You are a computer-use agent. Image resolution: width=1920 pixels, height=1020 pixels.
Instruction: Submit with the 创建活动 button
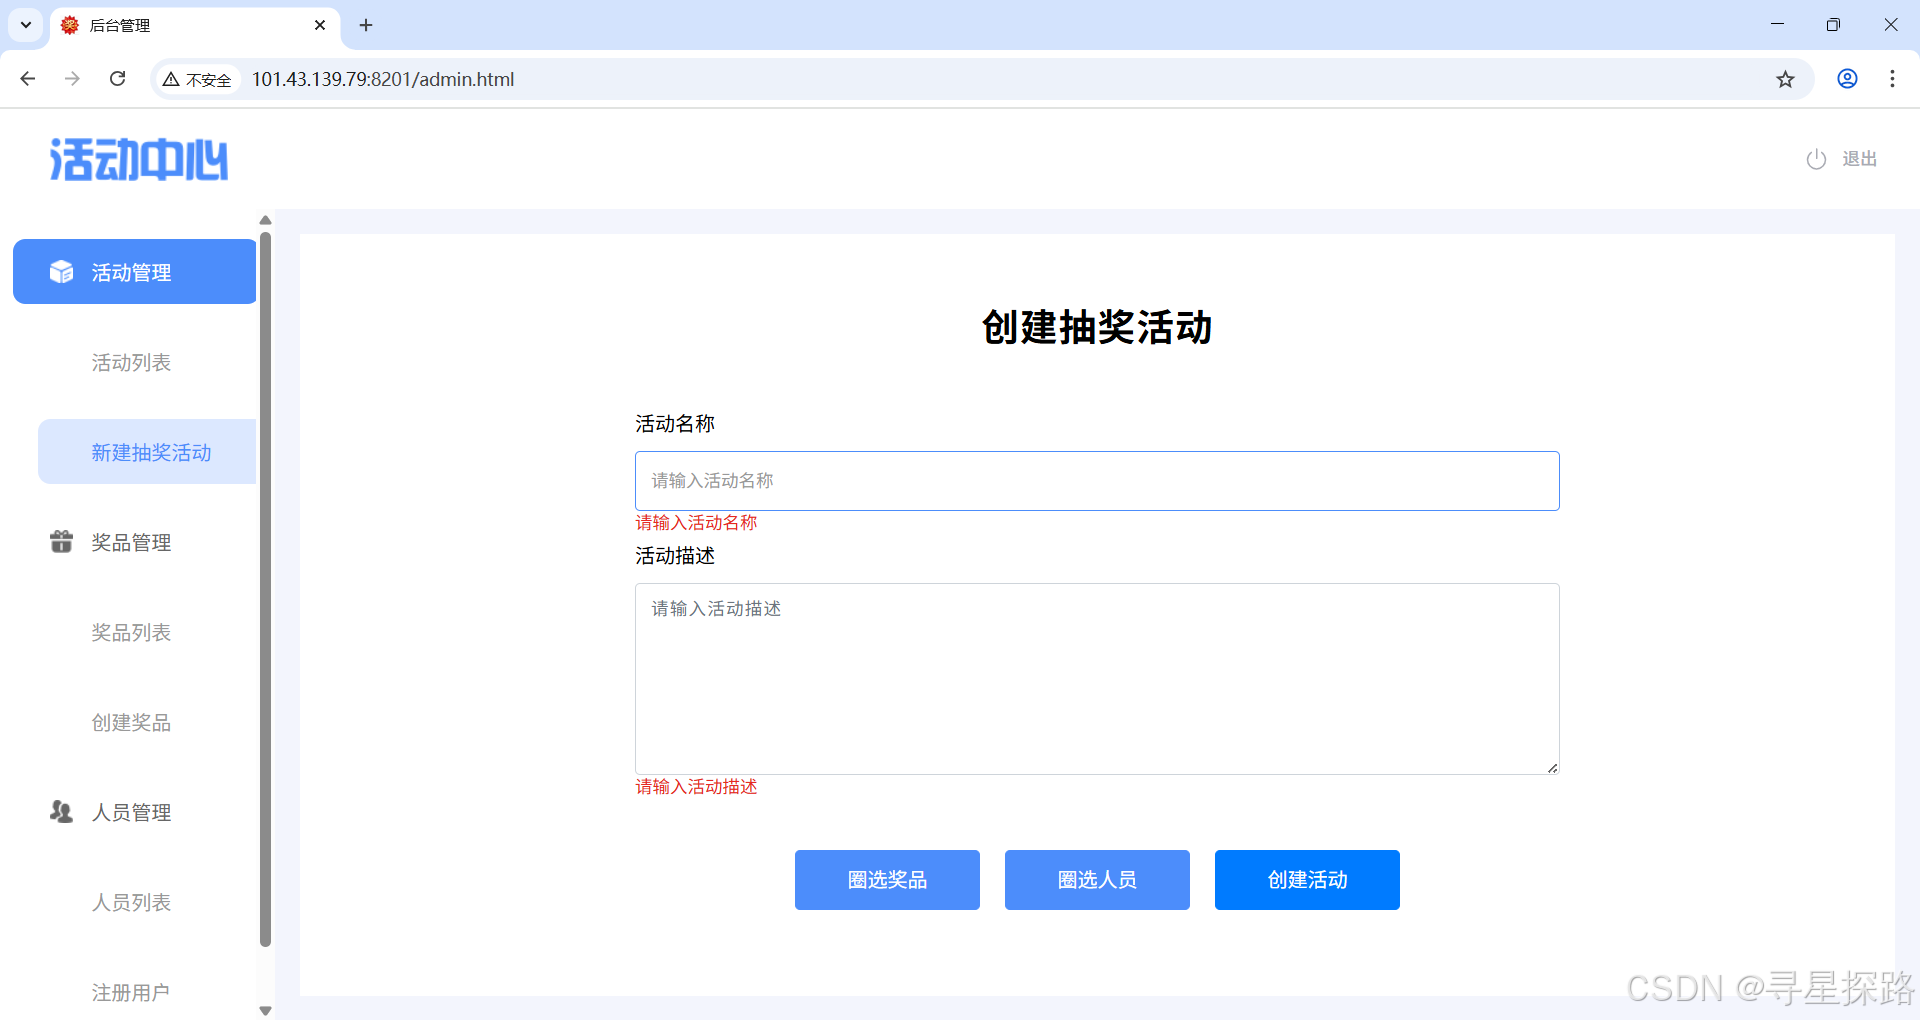pos(1307,880)
